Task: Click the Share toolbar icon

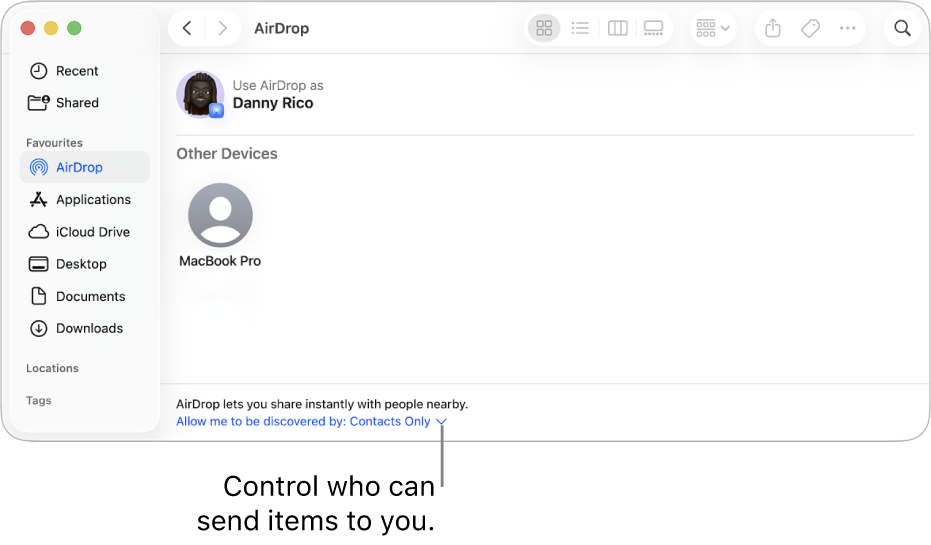Action: pyautogui.click(x=772, y=28)
